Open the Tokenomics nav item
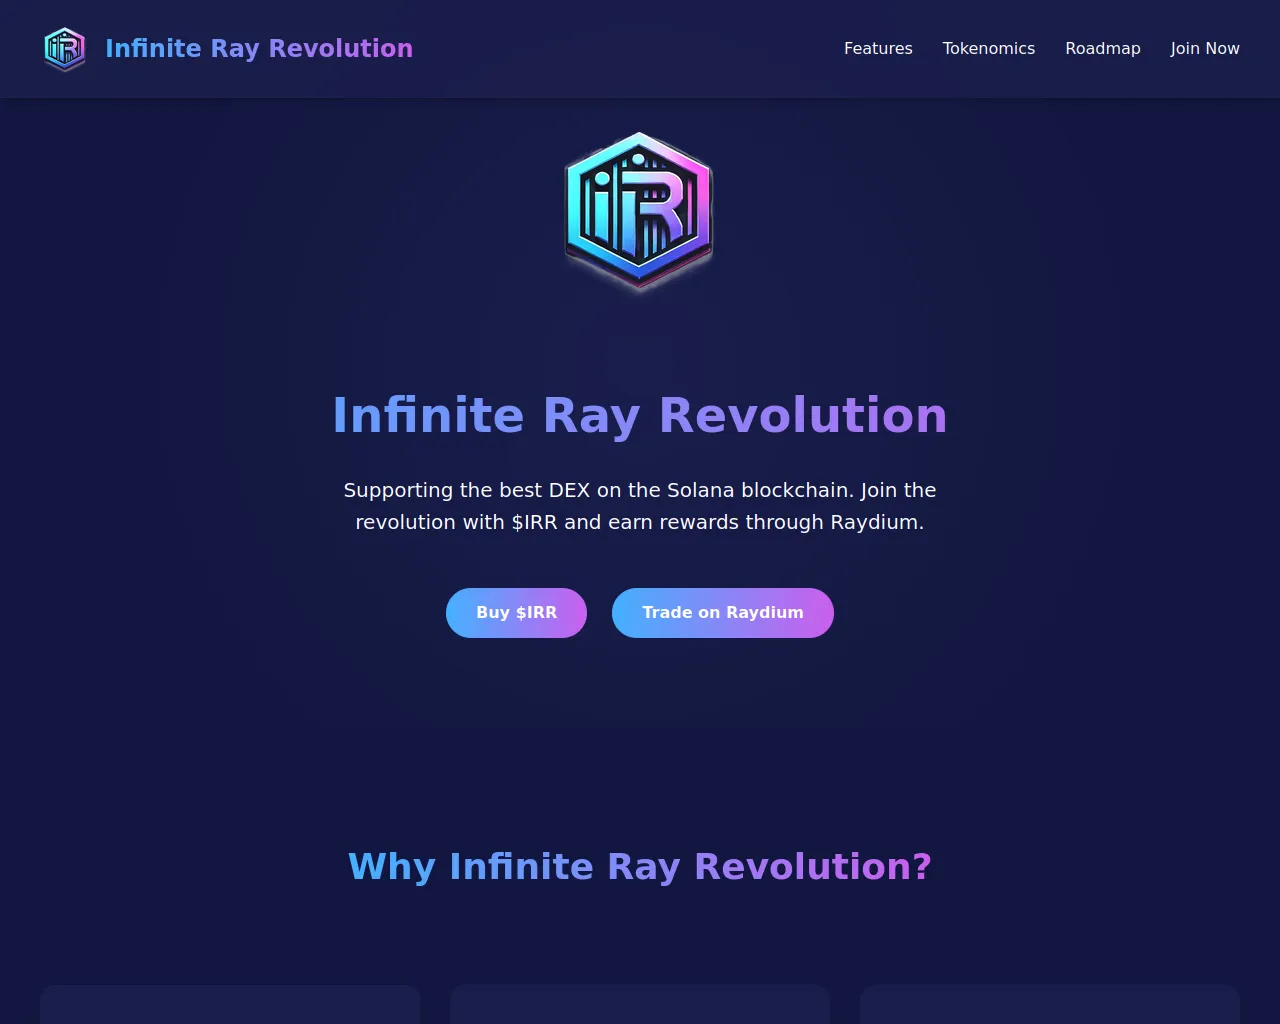This screenshot has width=1280, height=1024. click(988, 48)
